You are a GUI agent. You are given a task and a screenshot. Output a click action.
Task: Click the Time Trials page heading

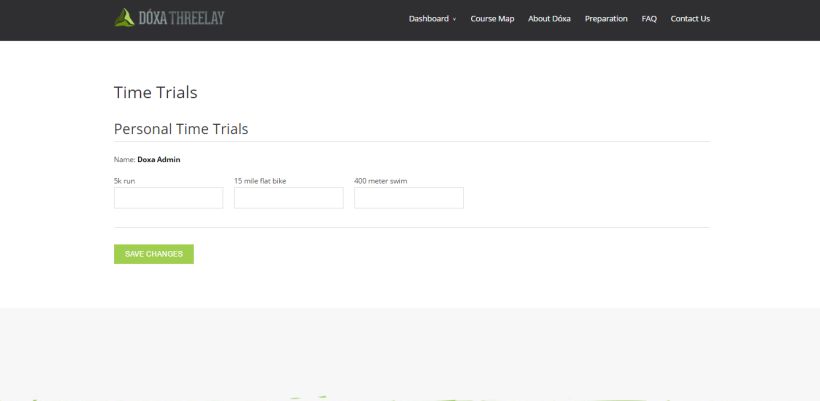(x=155, y=92)
